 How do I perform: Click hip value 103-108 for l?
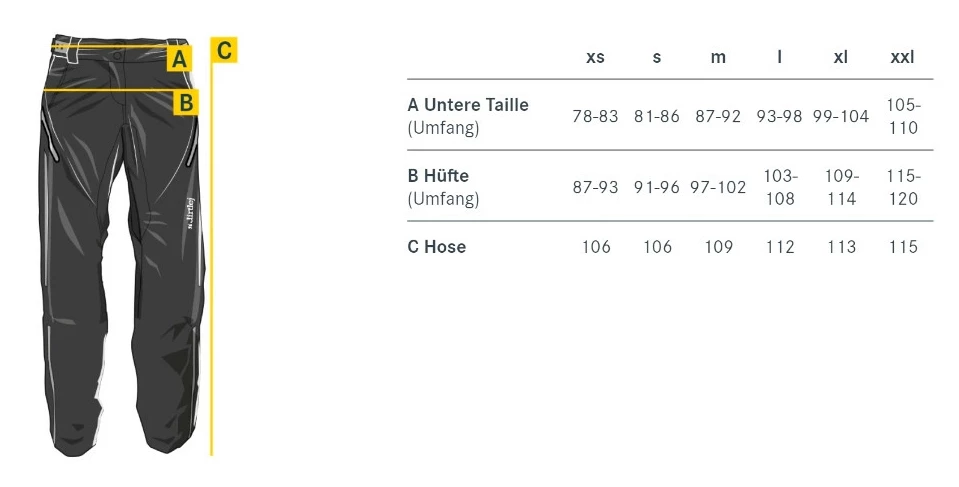click(x=780, y=187)
